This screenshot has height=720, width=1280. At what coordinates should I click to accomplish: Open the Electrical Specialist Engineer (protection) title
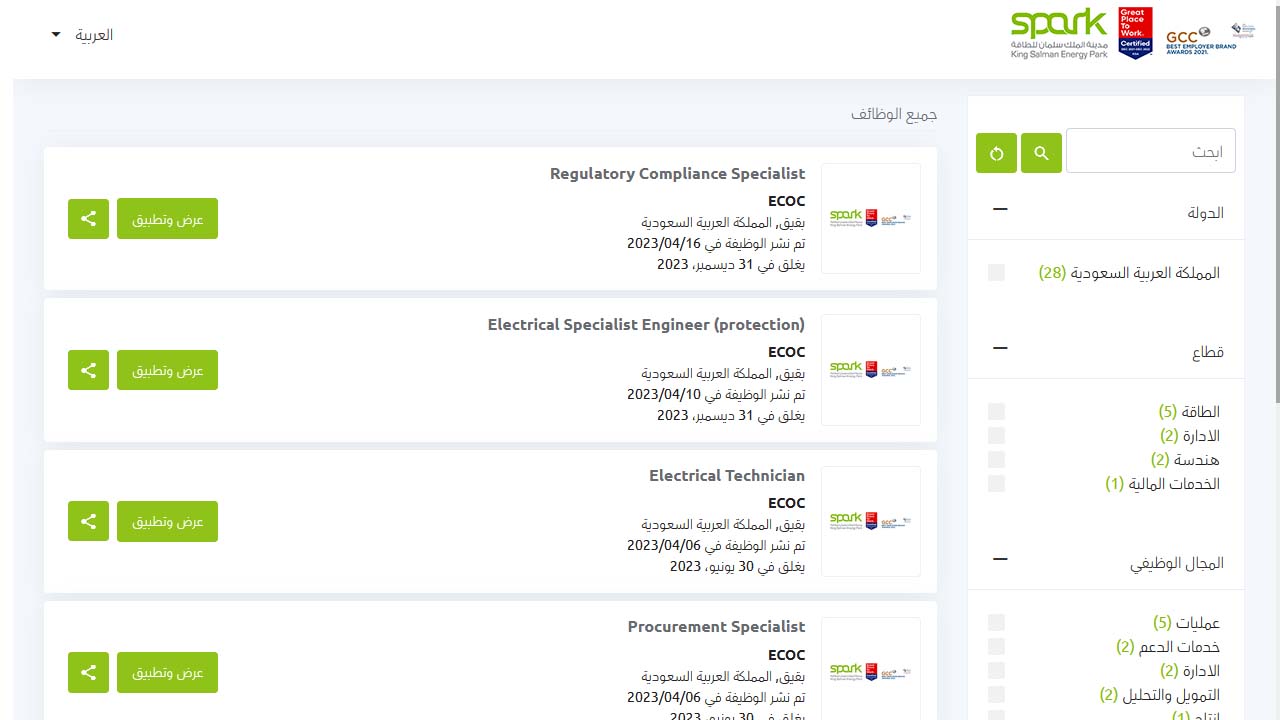point(646,325)
